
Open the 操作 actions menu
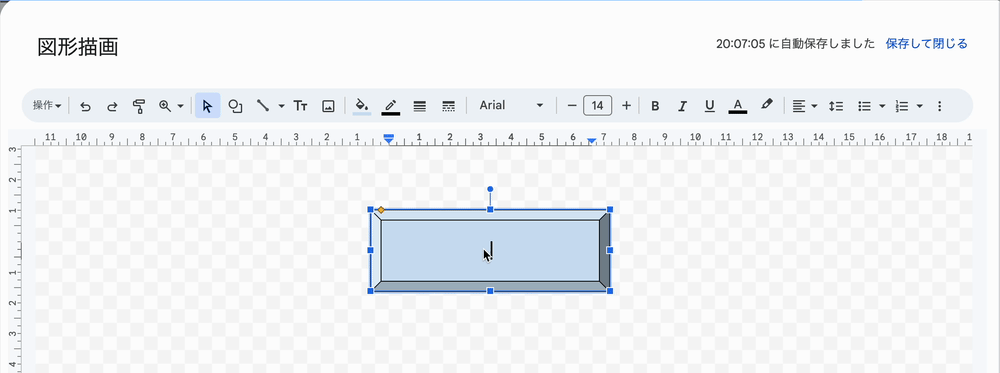47,106
